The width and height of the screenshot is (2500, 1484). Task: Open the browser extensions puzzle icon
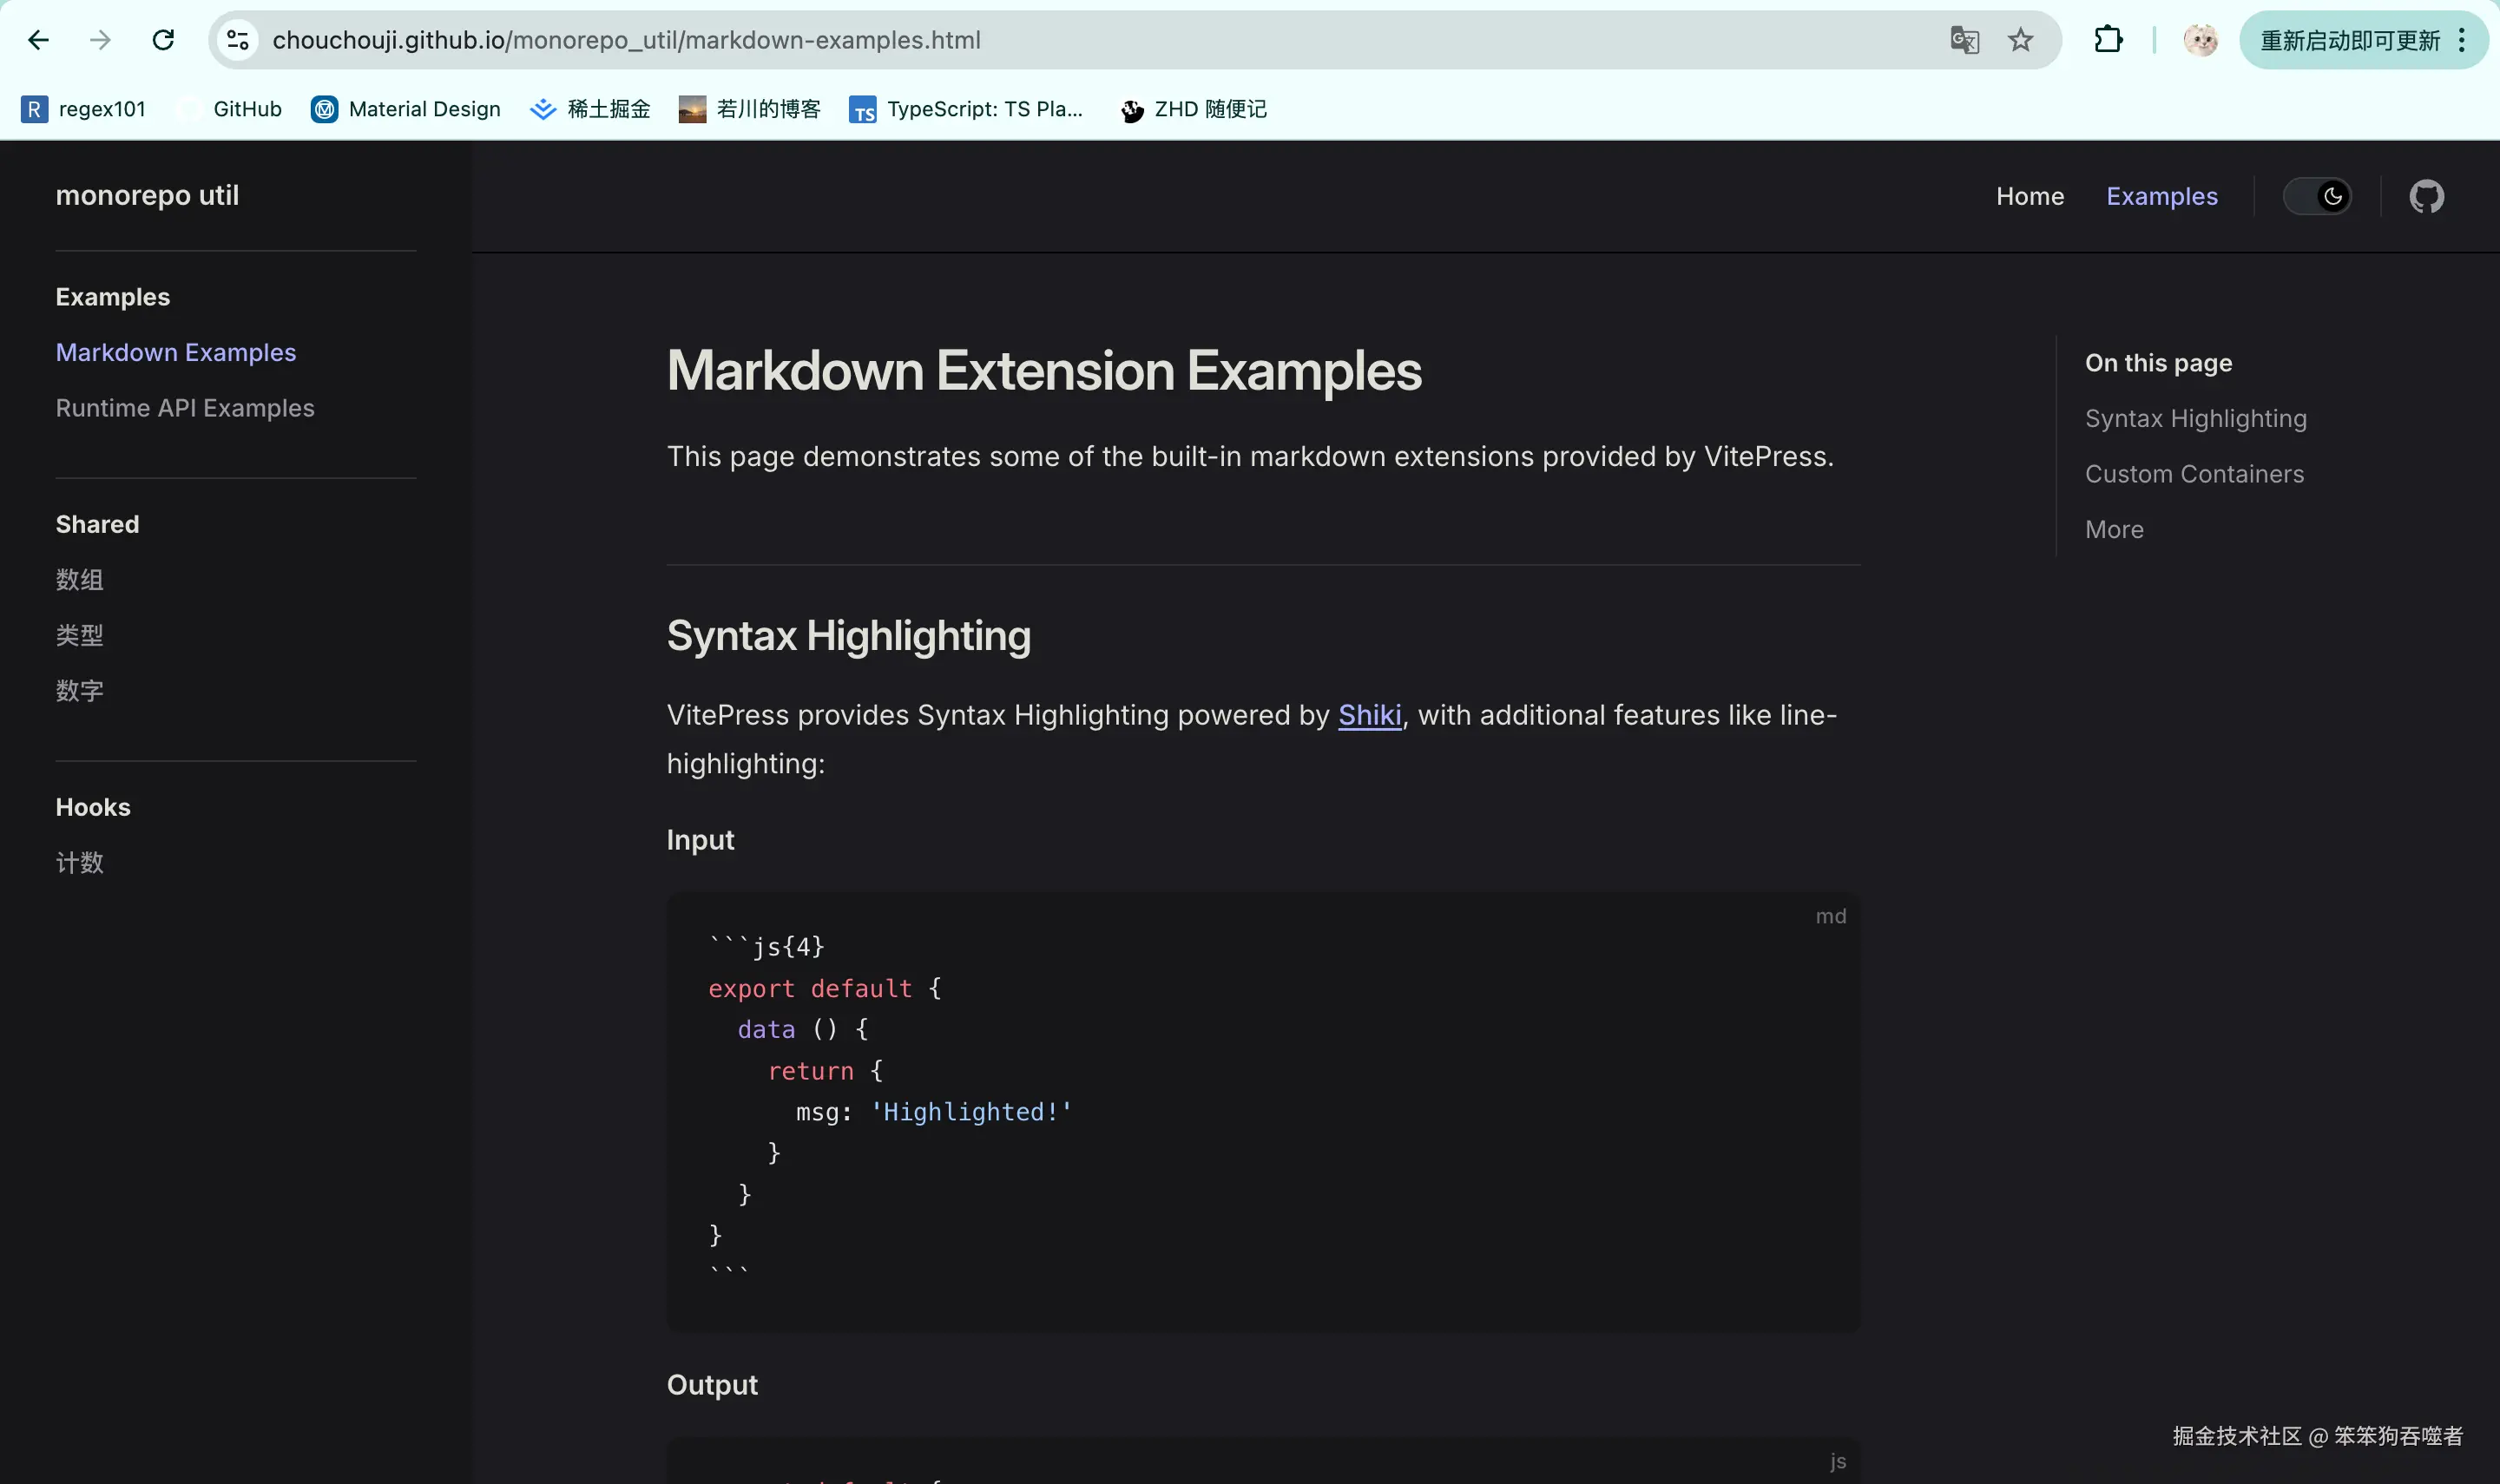click(x=2108, y=40)
